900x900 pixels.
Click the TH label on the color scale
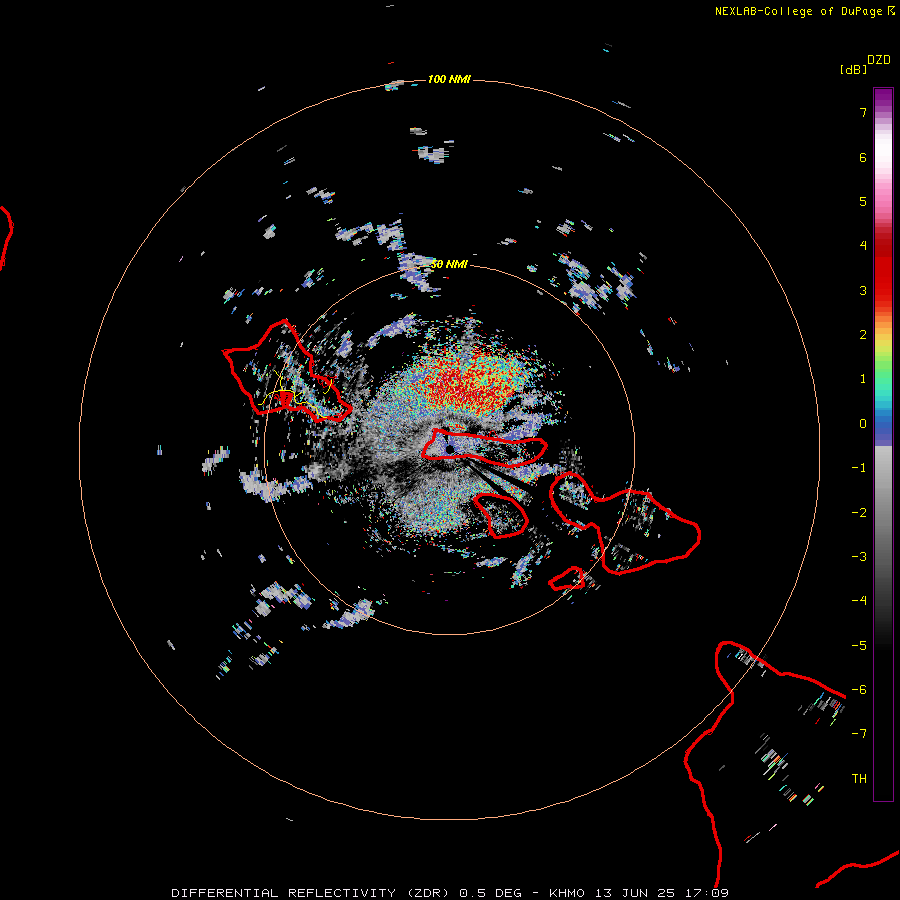pos(859,778)
